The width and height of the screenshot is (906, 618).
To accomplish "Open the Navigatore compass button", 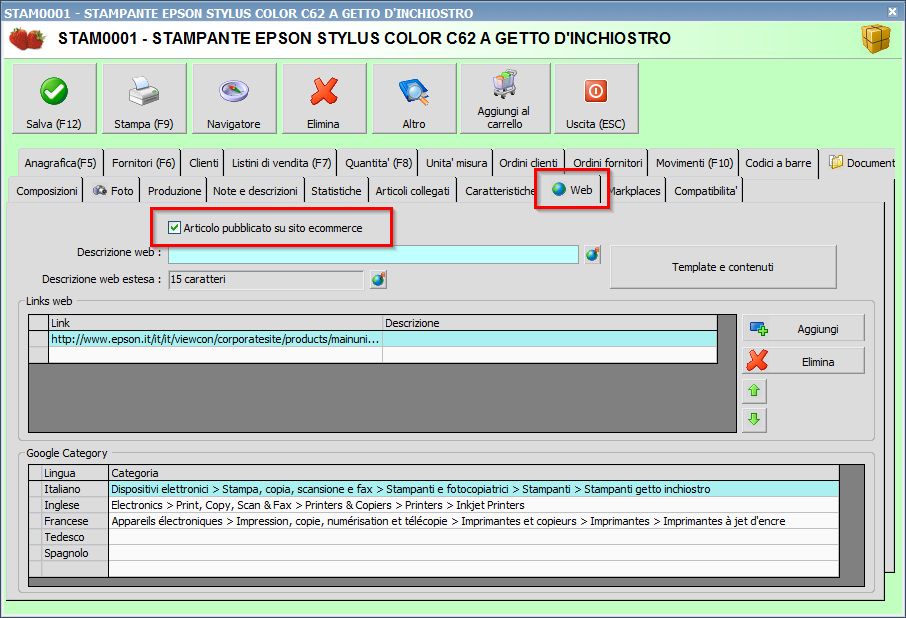I will 234,99.
